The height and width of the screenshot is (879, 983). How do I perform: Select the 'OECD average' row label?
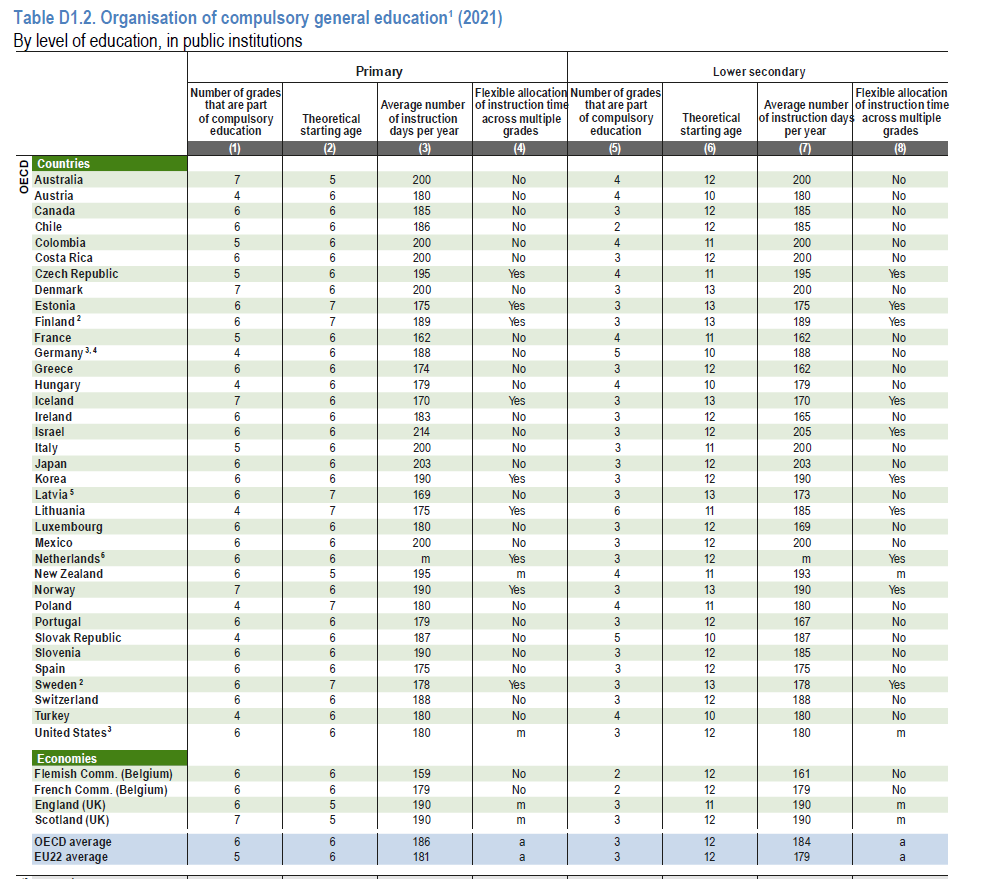click(73, 842)
